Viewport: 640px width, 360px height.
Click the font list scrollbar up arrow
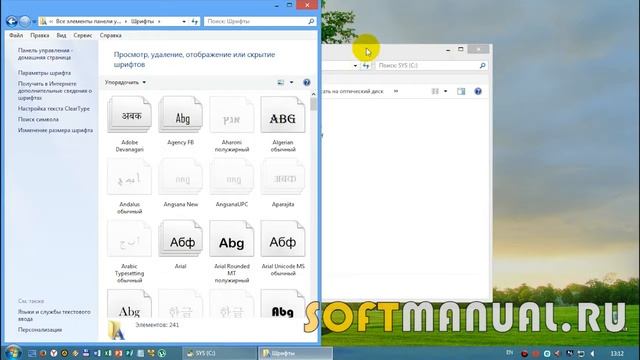coord(313,94)
